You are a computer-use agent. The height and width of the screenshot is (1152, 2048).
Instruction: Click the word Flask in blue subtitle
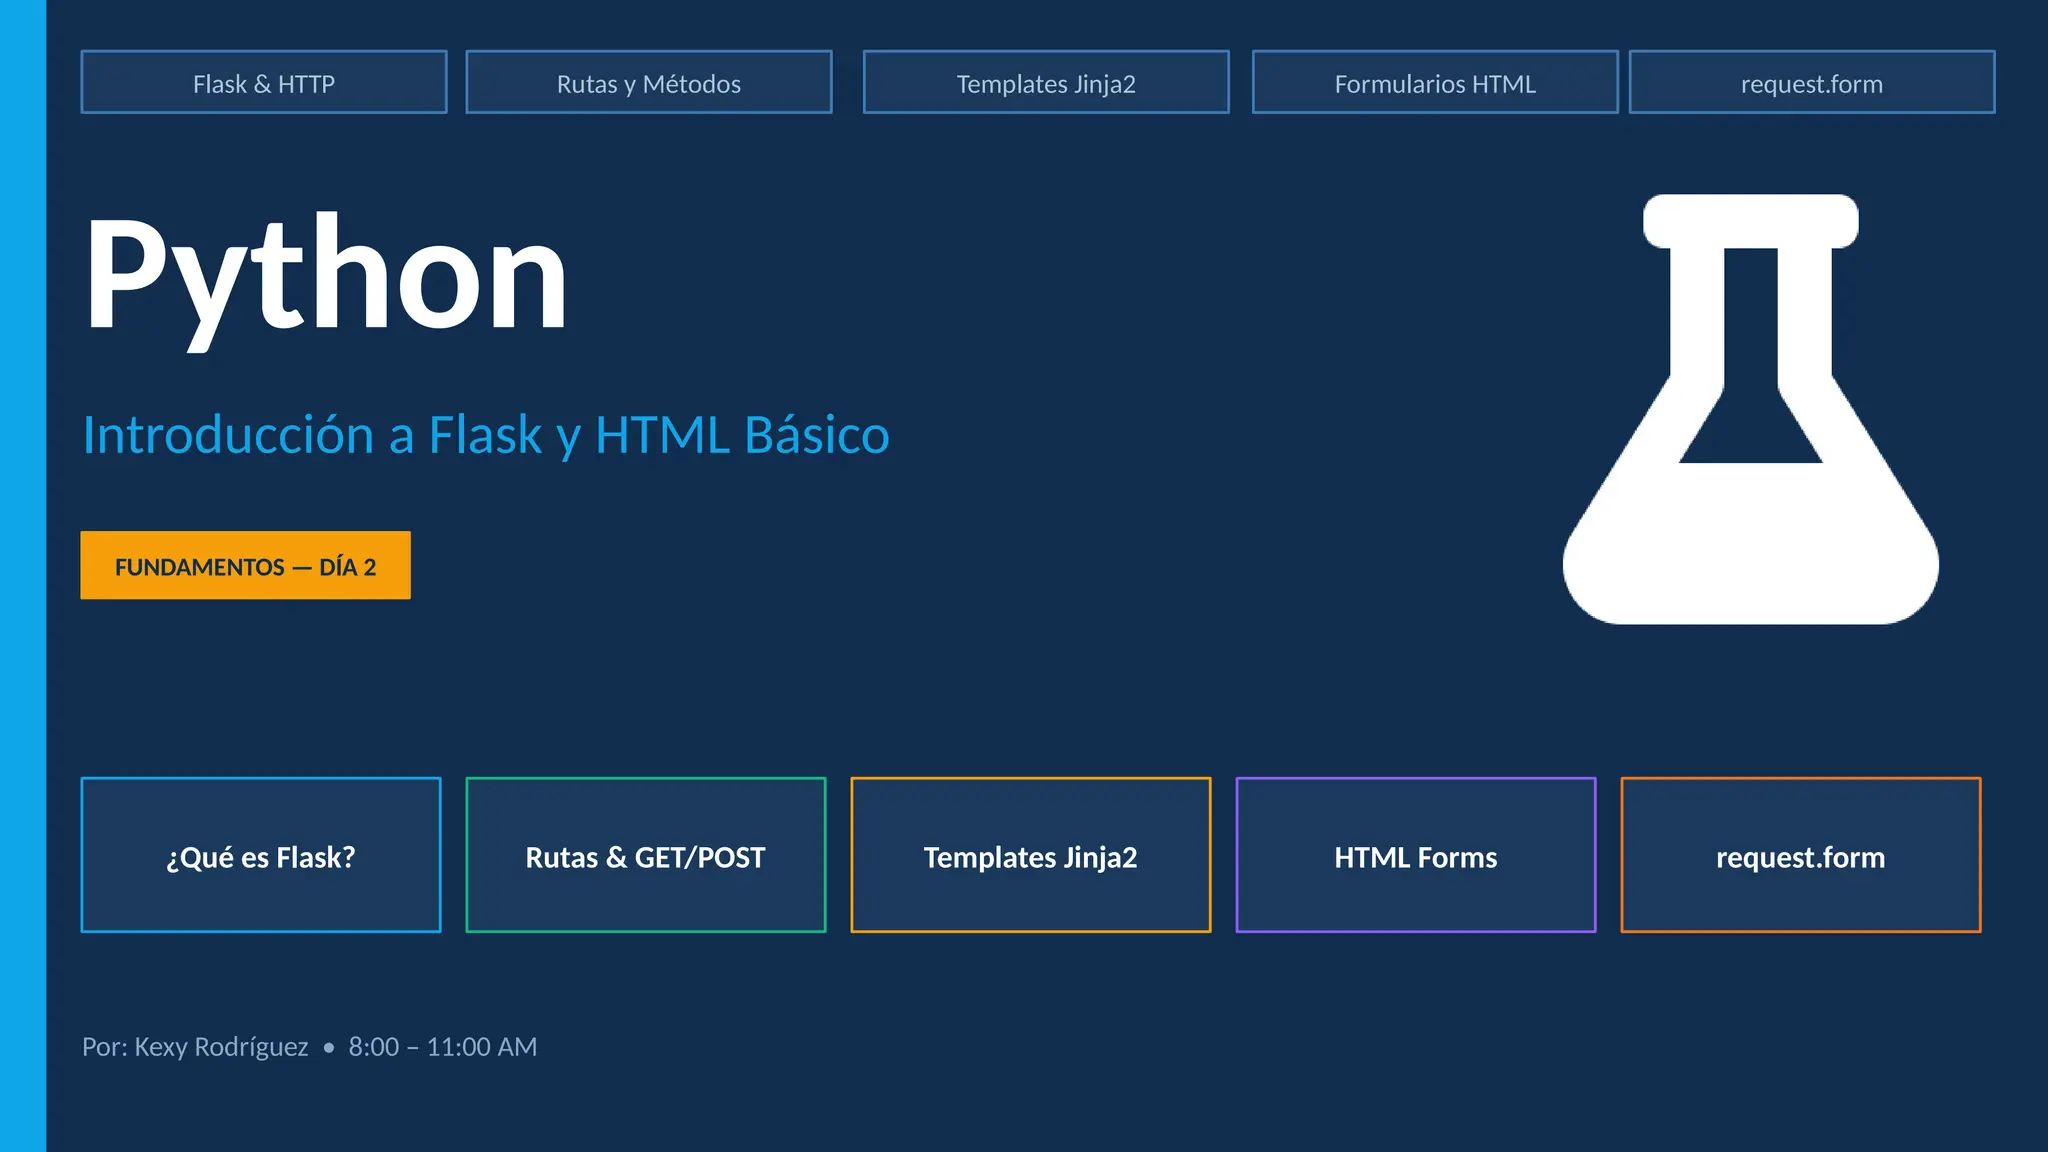point(485,436)
